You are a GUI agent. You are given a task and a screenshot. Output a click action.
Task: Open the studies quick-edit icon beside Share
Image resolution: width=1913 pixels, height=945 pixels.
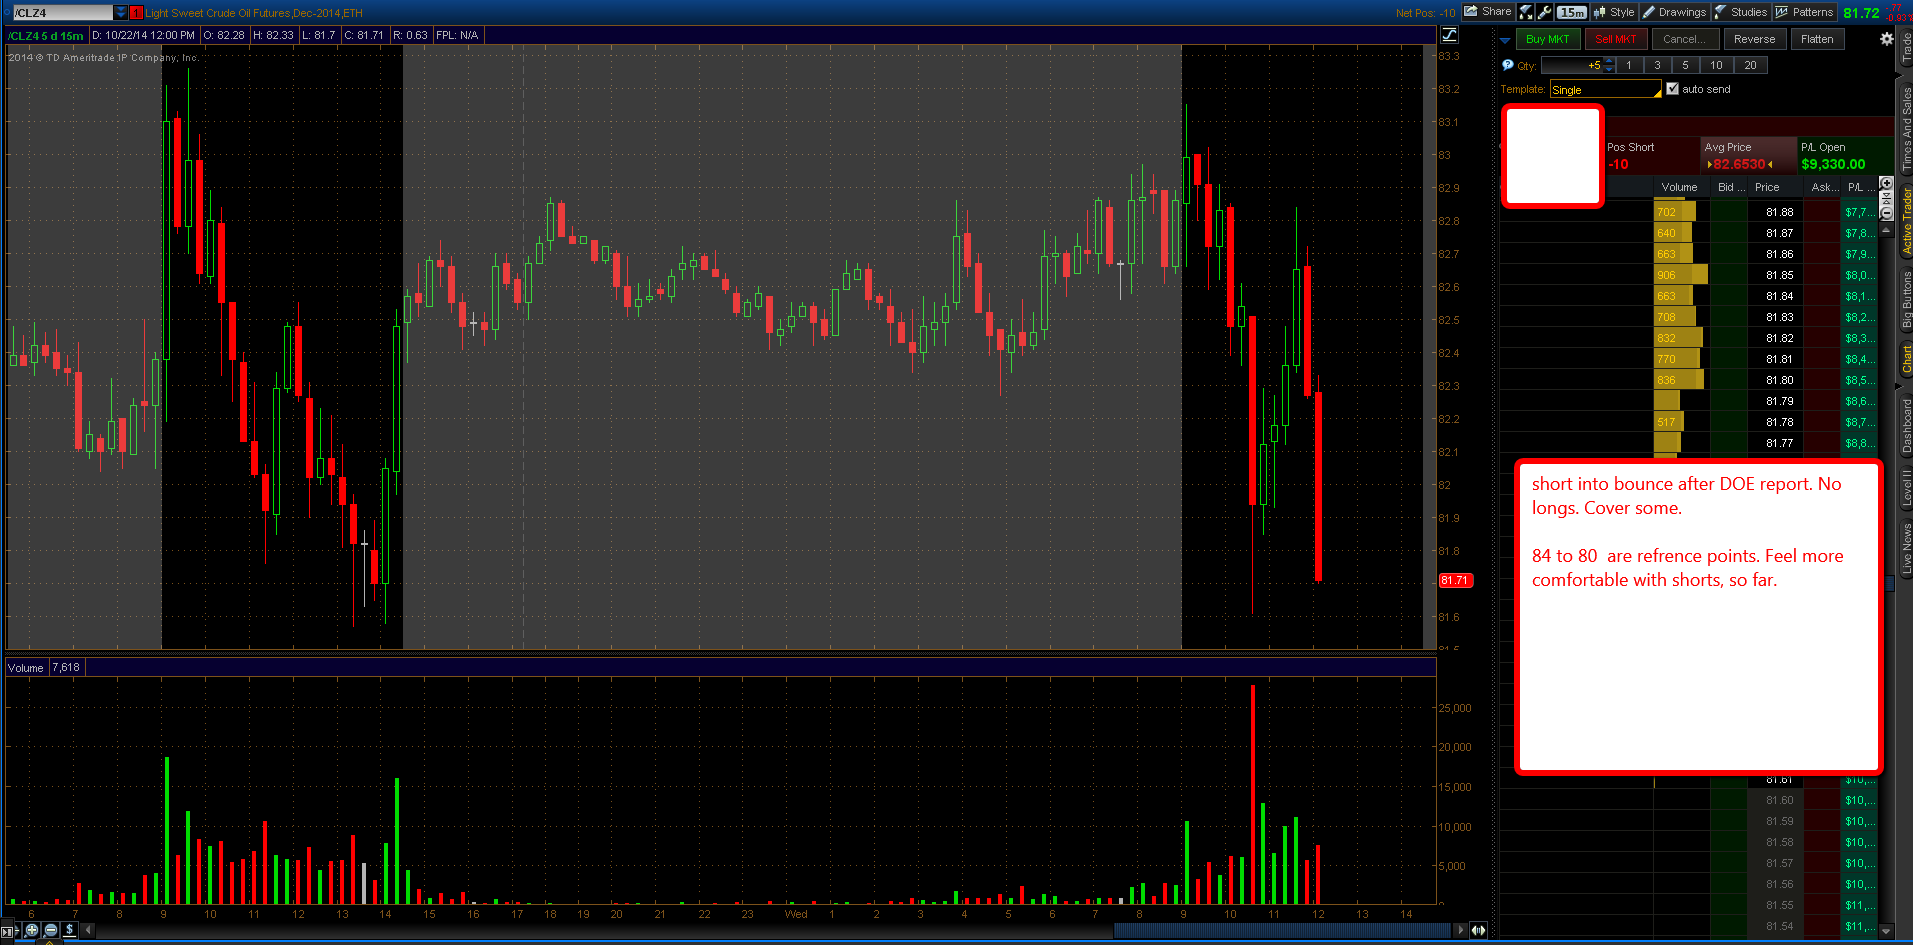tap(1526, 12)
